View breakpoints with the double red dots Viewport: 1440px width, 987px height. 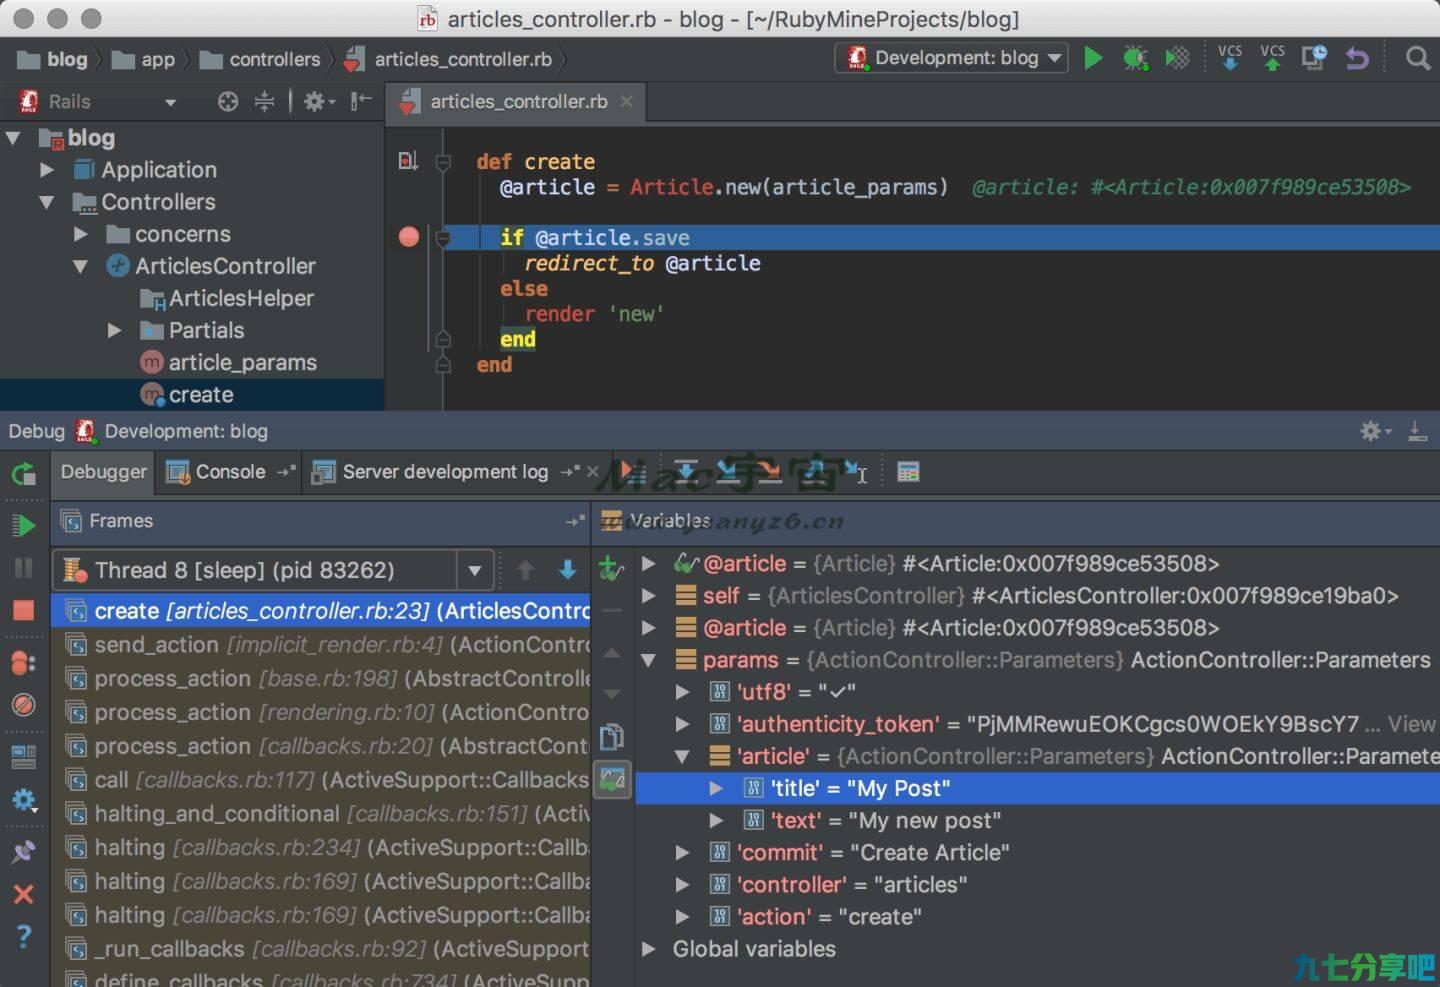click(24, 662)
